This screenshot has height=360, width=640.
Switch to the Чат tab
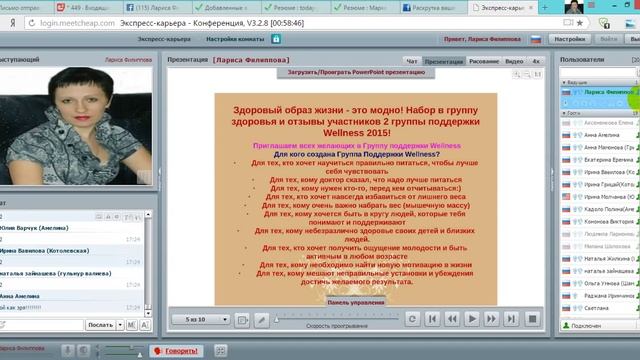pyautogui.click(x=412, y=61)
